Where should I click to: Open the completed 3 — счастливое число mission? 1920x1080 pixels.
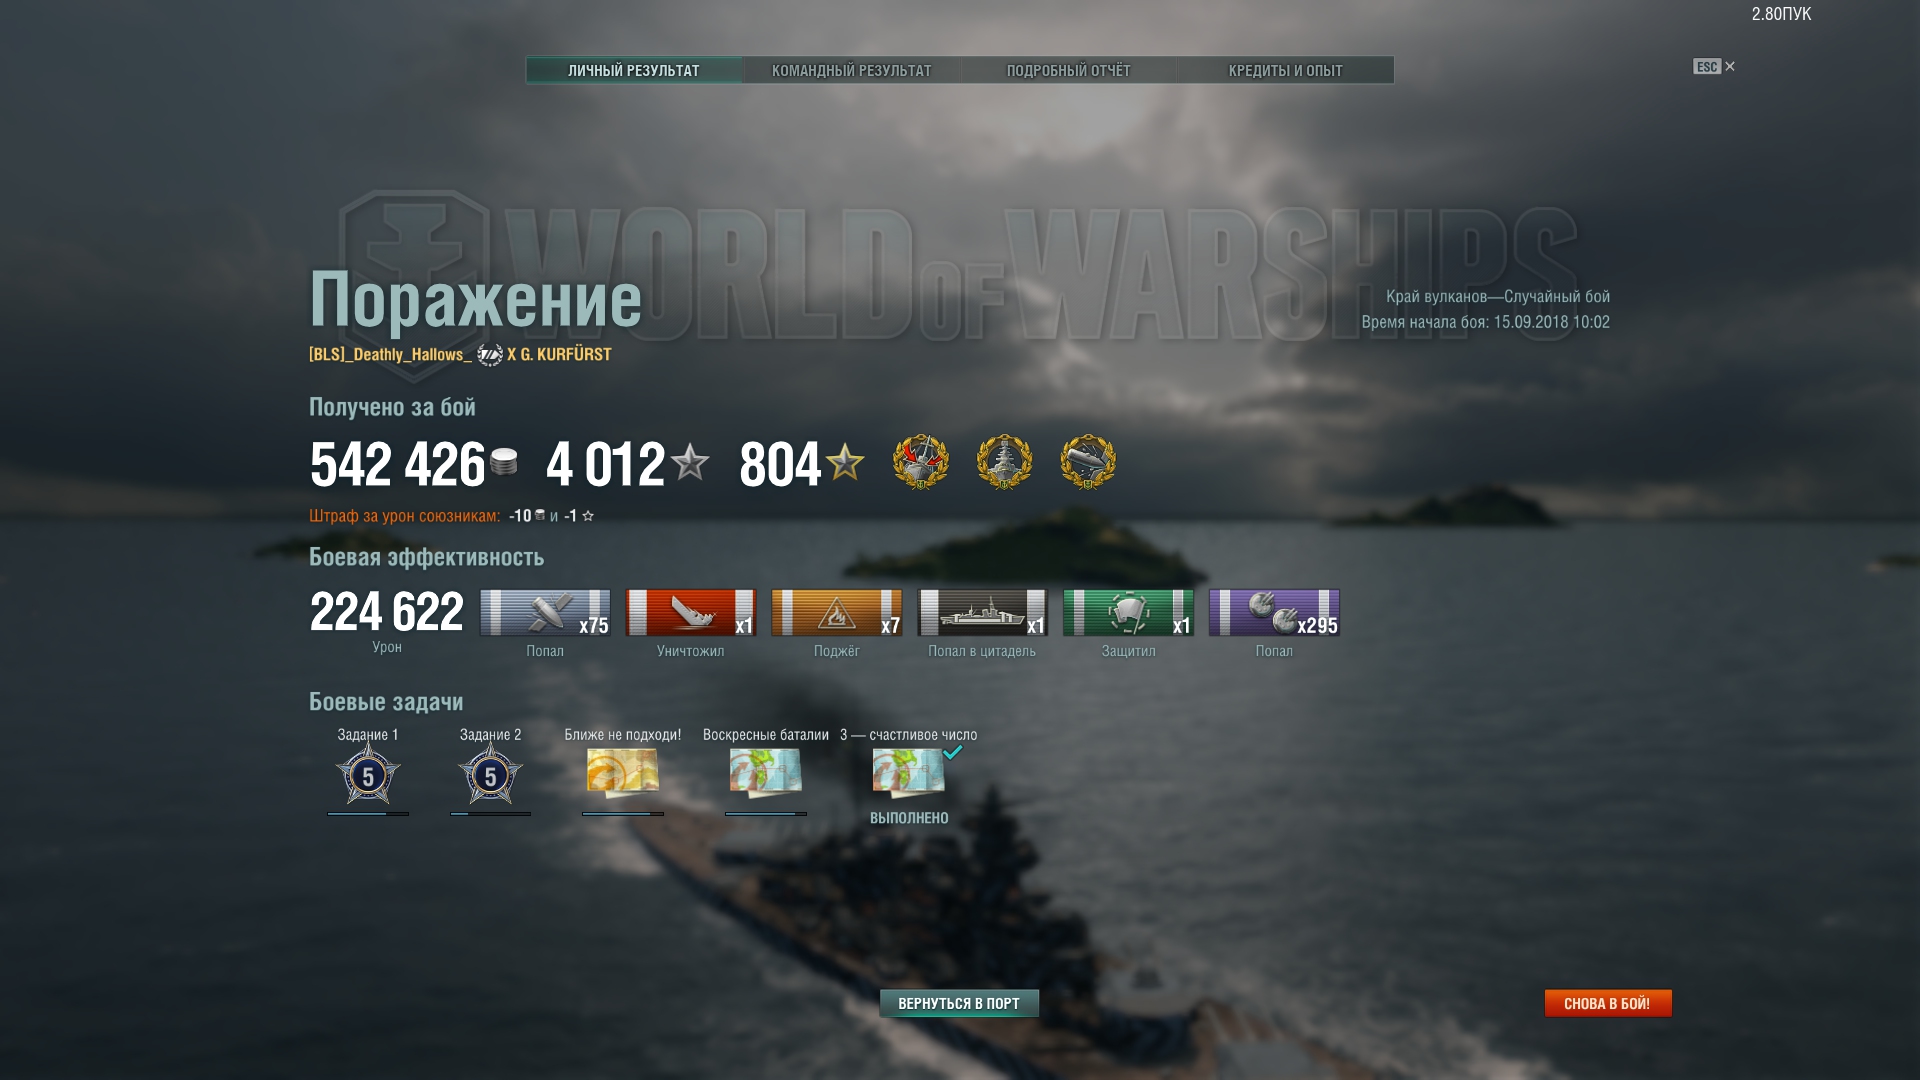coord(909,772)
